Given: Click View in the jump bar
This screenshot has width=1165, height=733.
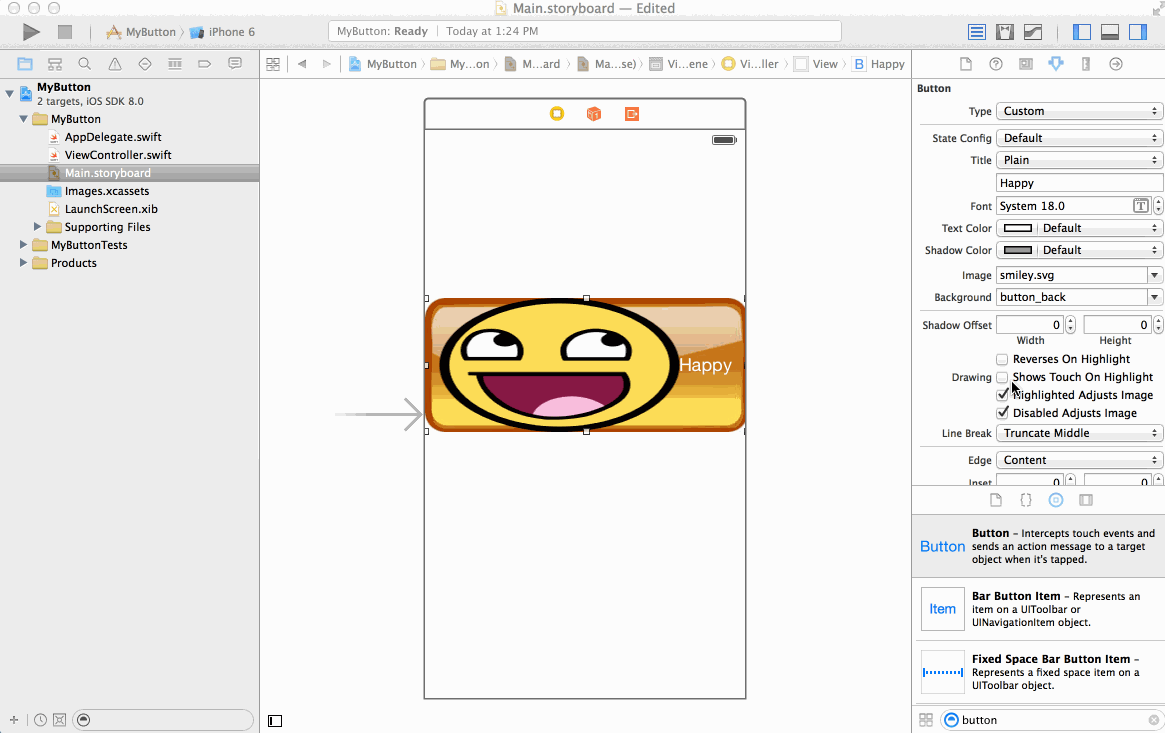Looking at the screenshot, I should point(824,64).
